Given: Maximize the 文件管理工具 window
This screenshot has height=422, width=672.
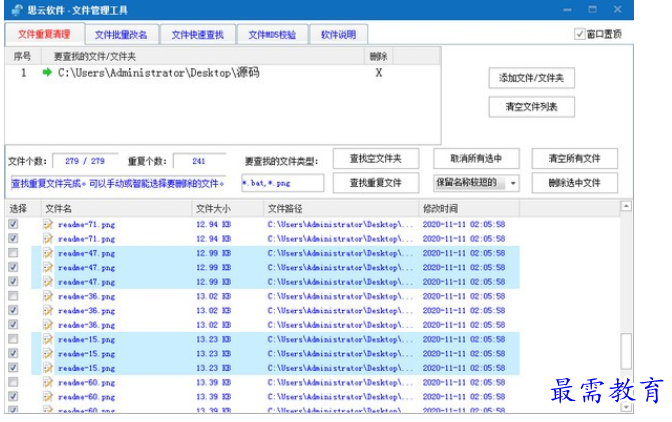Looking at the screenshot, I should point(592,9).
